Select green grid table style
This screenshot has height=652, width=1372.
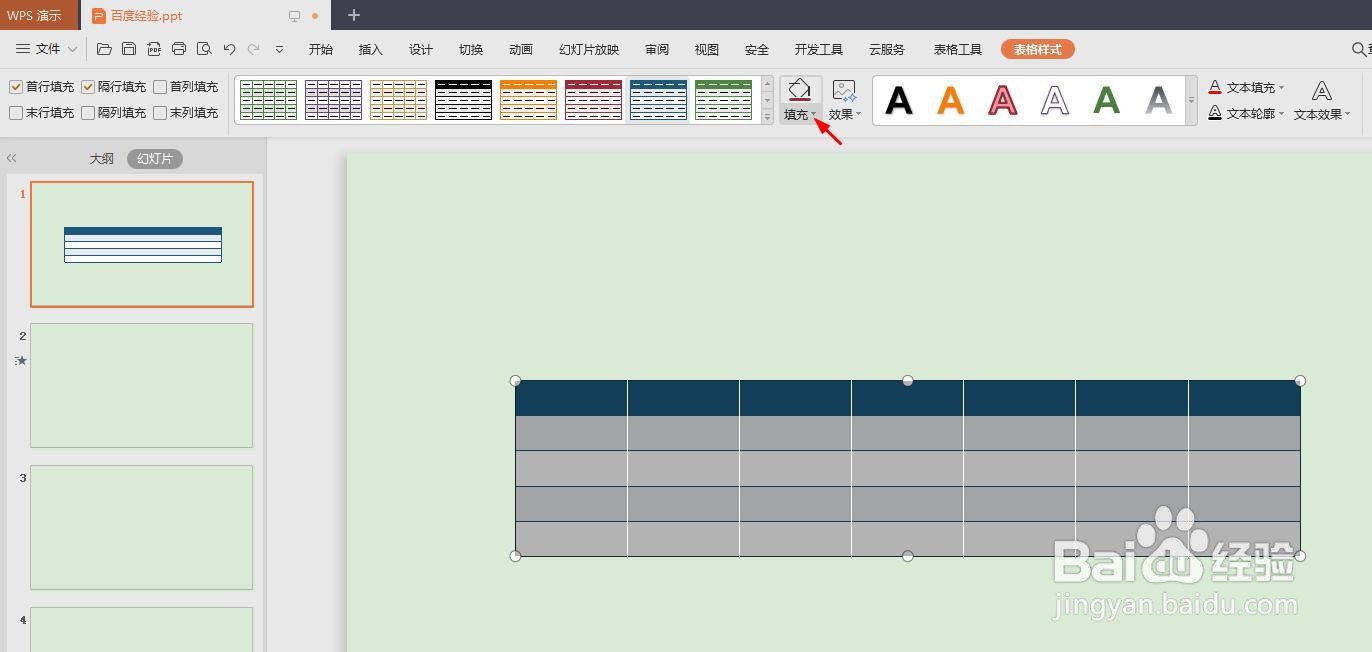269,100
